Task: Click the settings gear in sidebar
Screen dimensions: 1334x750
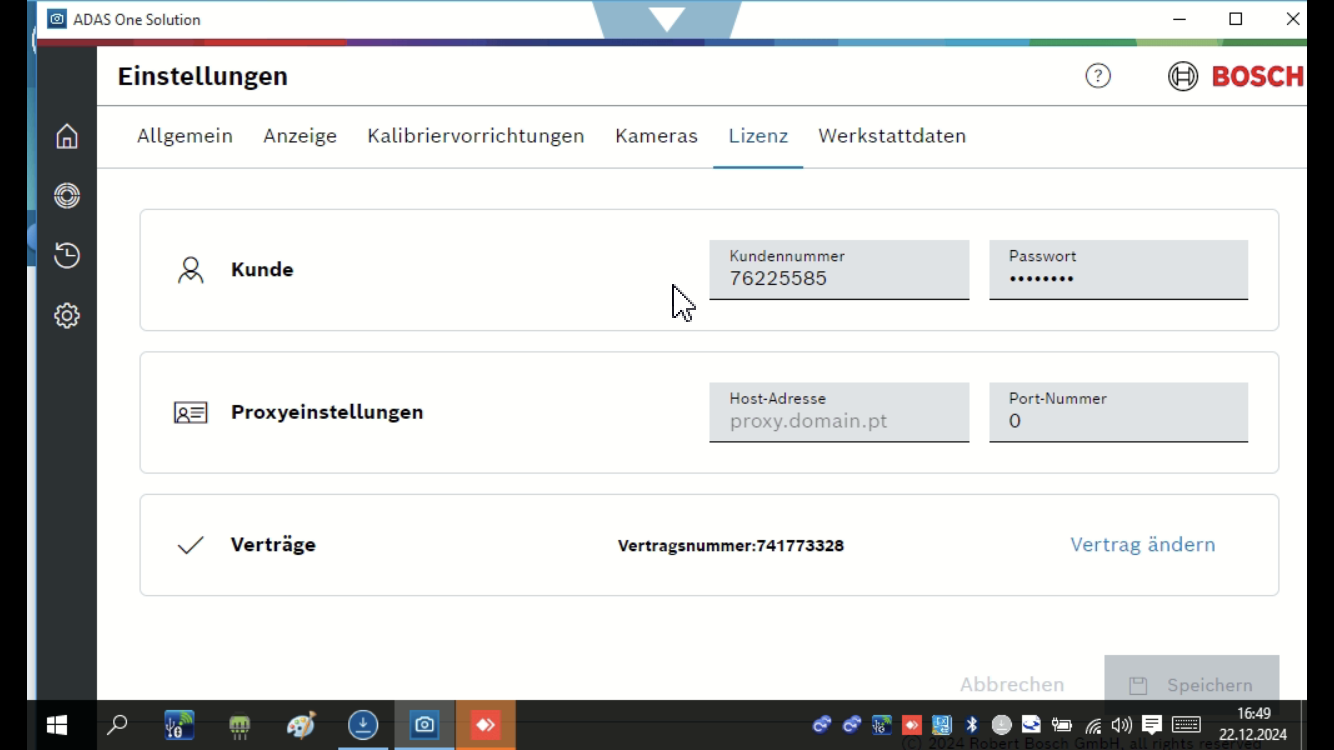Action: pyautogui.click(x=67, y=316)
